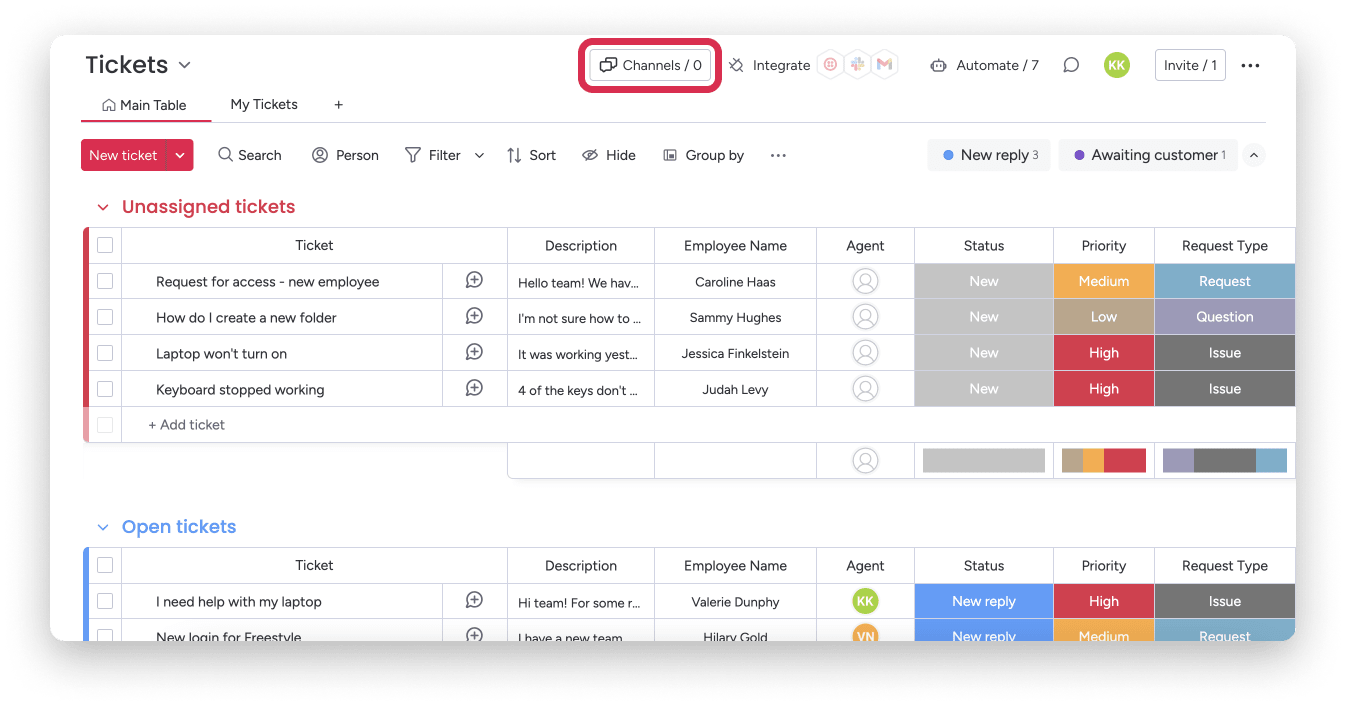Select all Unassigned tickets with header checkbox
The height and width of the screenshot is (706, 1346).
click(105, 245)
